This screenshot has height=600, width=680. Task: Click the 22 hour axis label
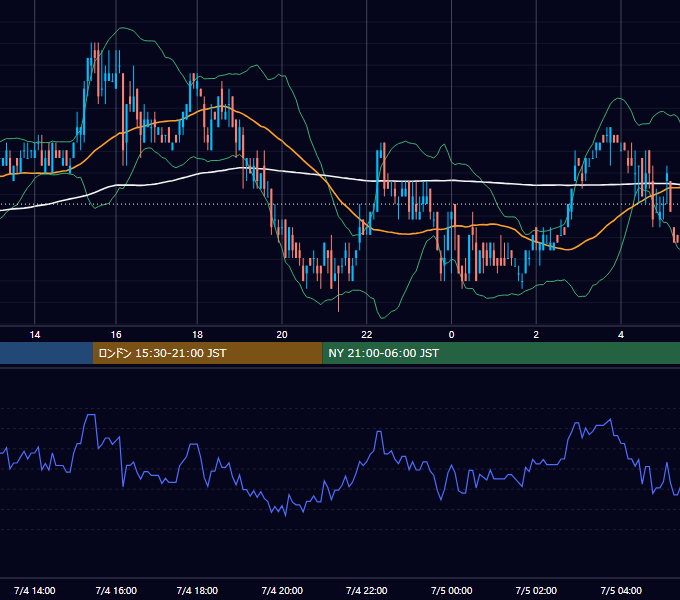coord(367,335)
